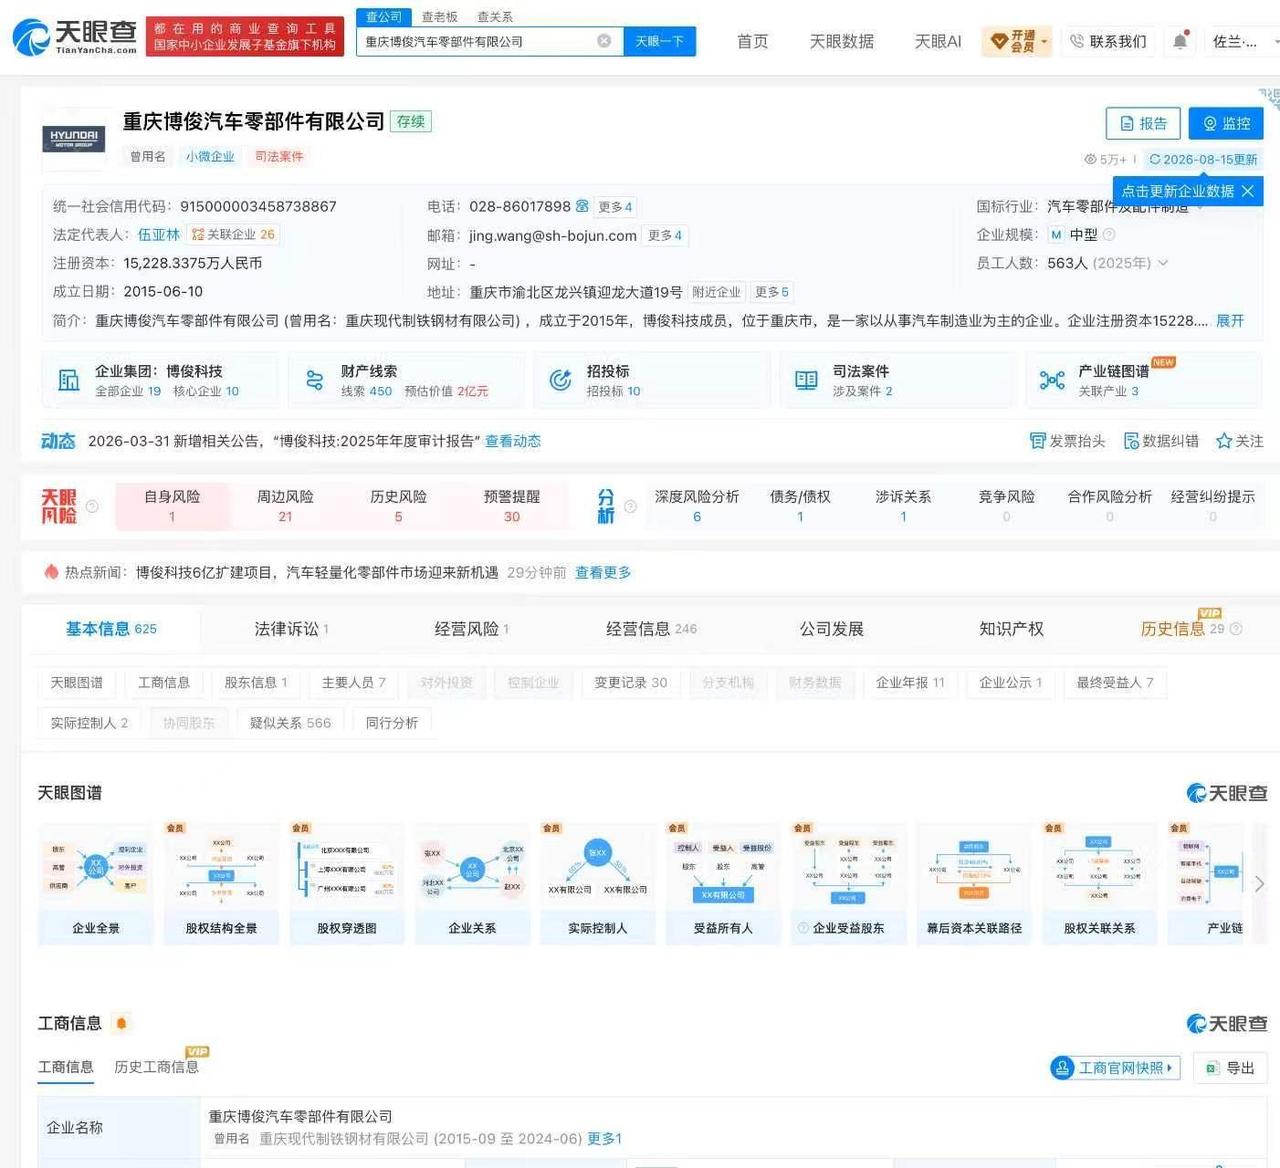Click the Hyundai company logo

click(73, 139)
